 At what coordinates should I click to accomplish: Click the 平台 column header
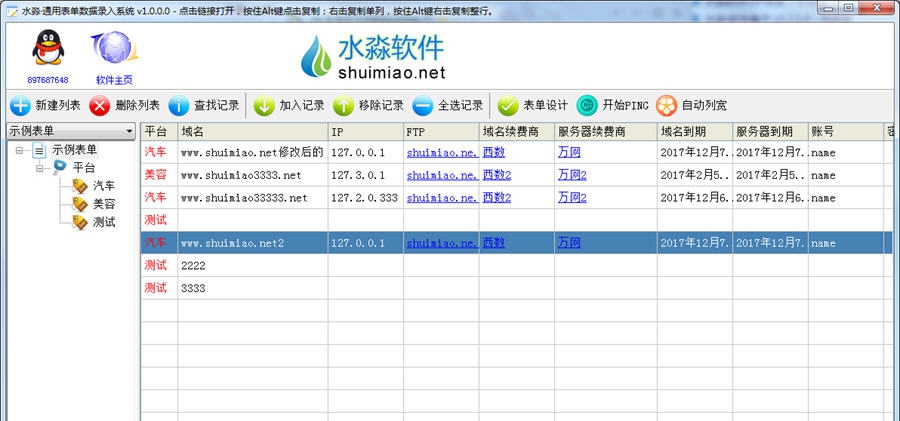[x=159, y=132]
